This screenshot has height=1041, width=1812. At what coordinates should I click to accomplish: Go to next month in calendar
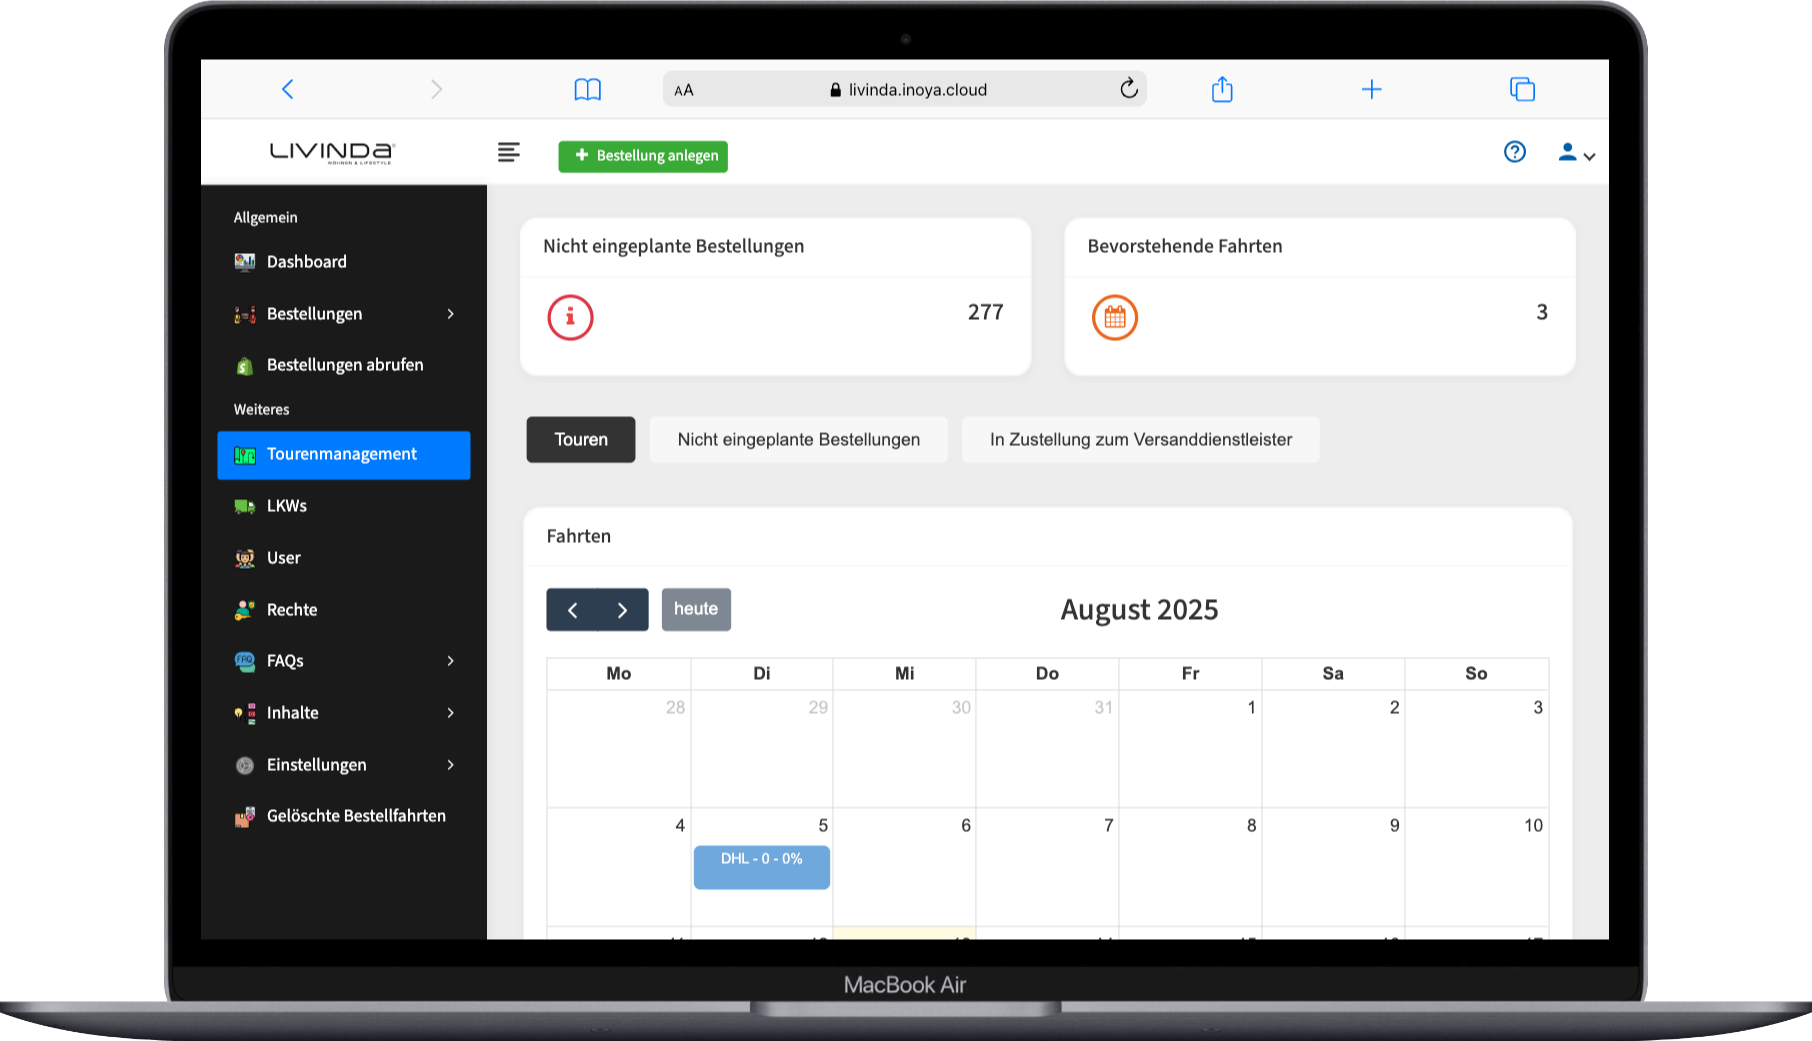623,610
